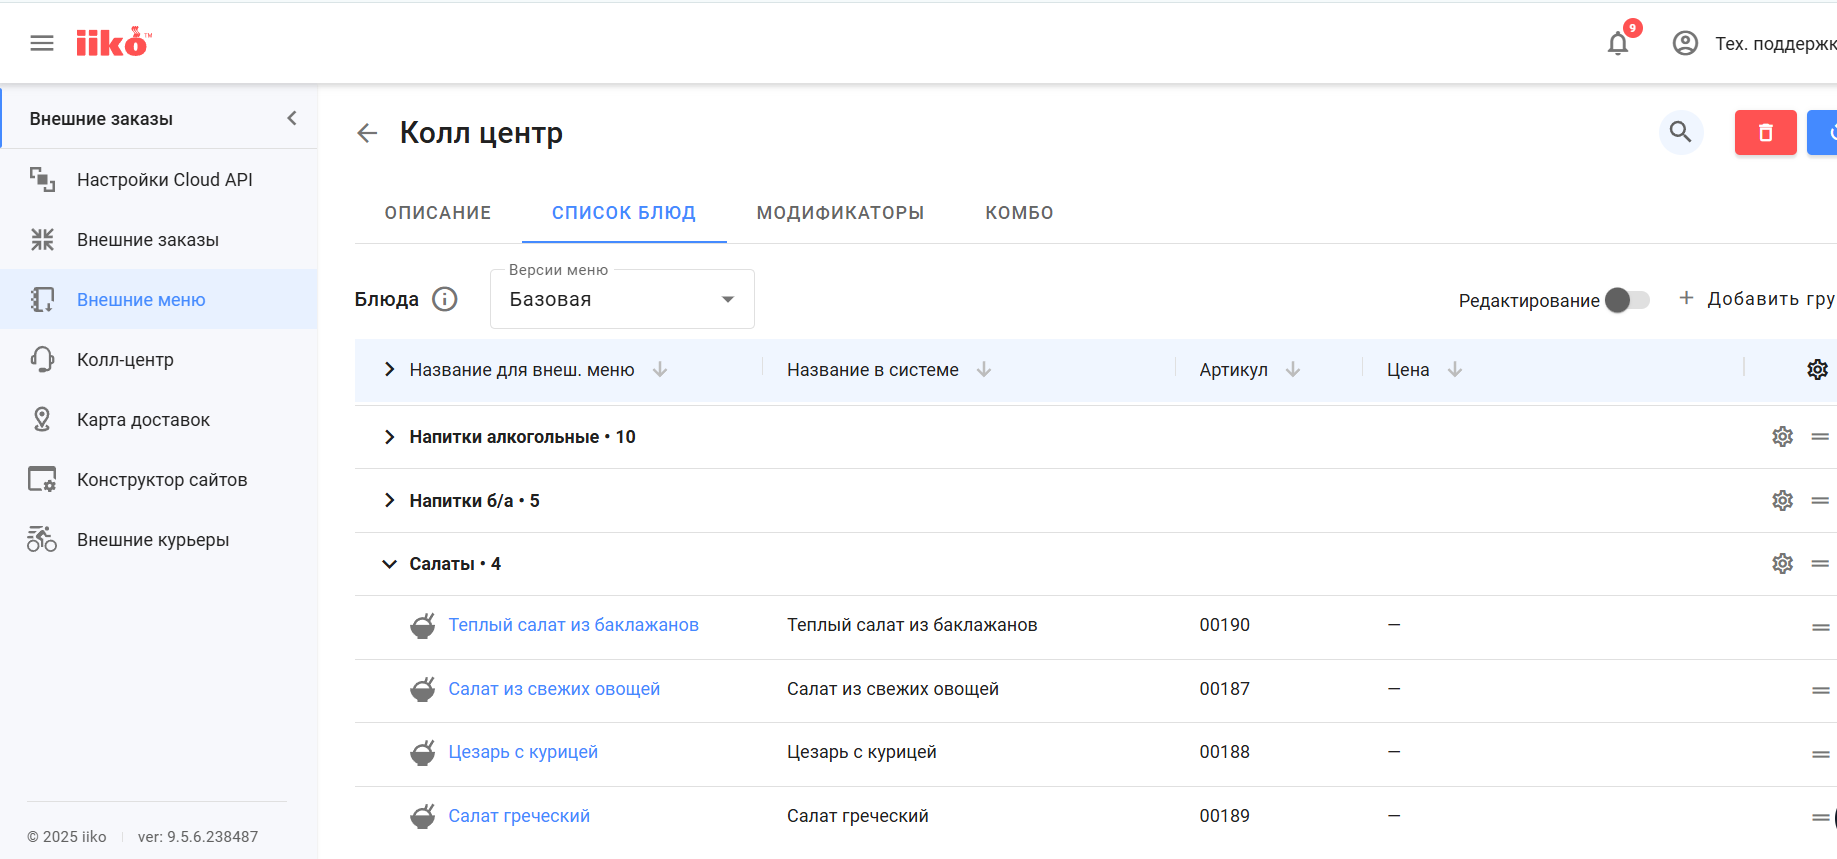The width and height of the screenshot is (1837, 859).
Task: Switch to the Описание tab
Action: click(x=438, y=213)
